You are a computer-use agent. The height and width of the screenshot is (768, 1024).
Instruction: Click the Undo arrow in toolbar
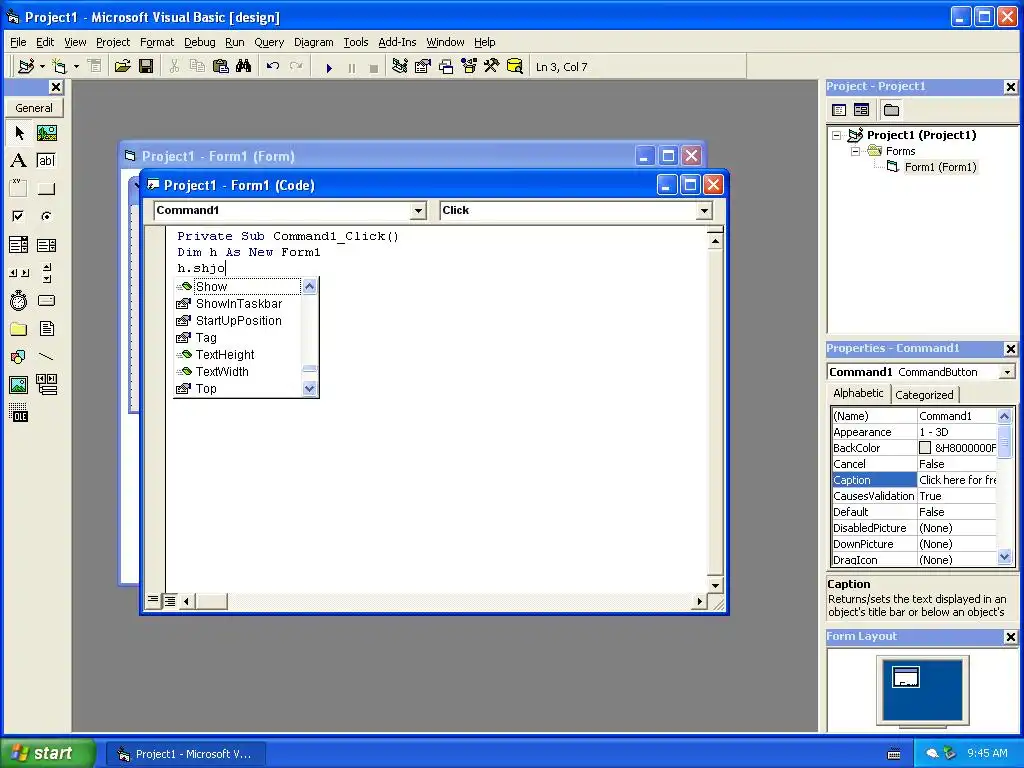pos(273,66)
